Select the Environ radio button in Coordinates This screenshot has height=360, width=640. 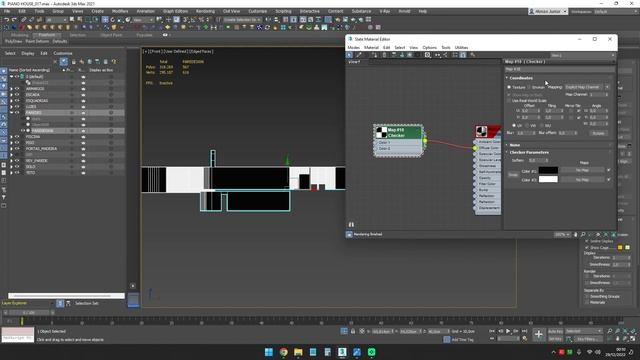click(529, 87)
